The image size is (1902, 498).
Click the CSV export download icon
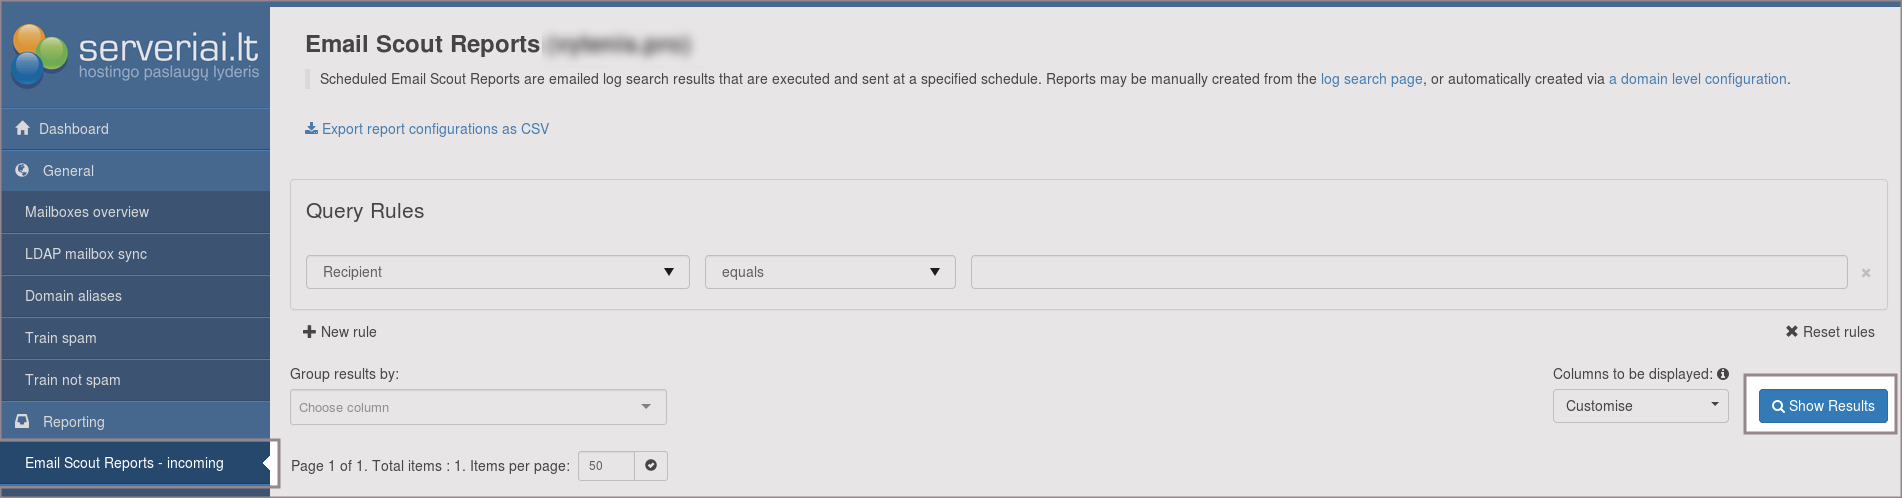coord(311,129)
